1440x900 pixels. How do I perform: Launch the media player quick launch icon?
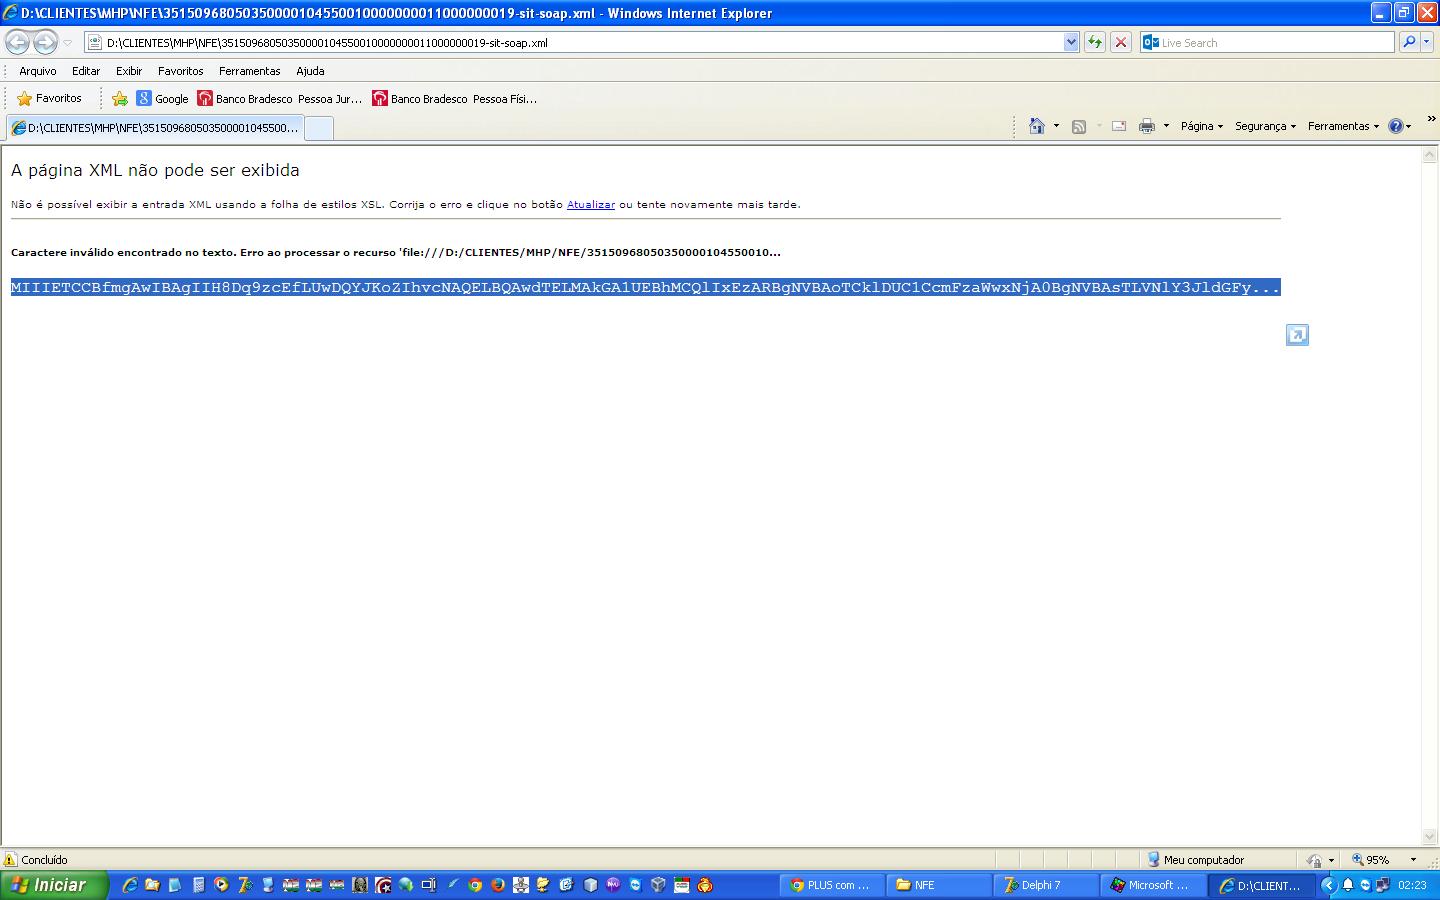click(x=221, y=885)
